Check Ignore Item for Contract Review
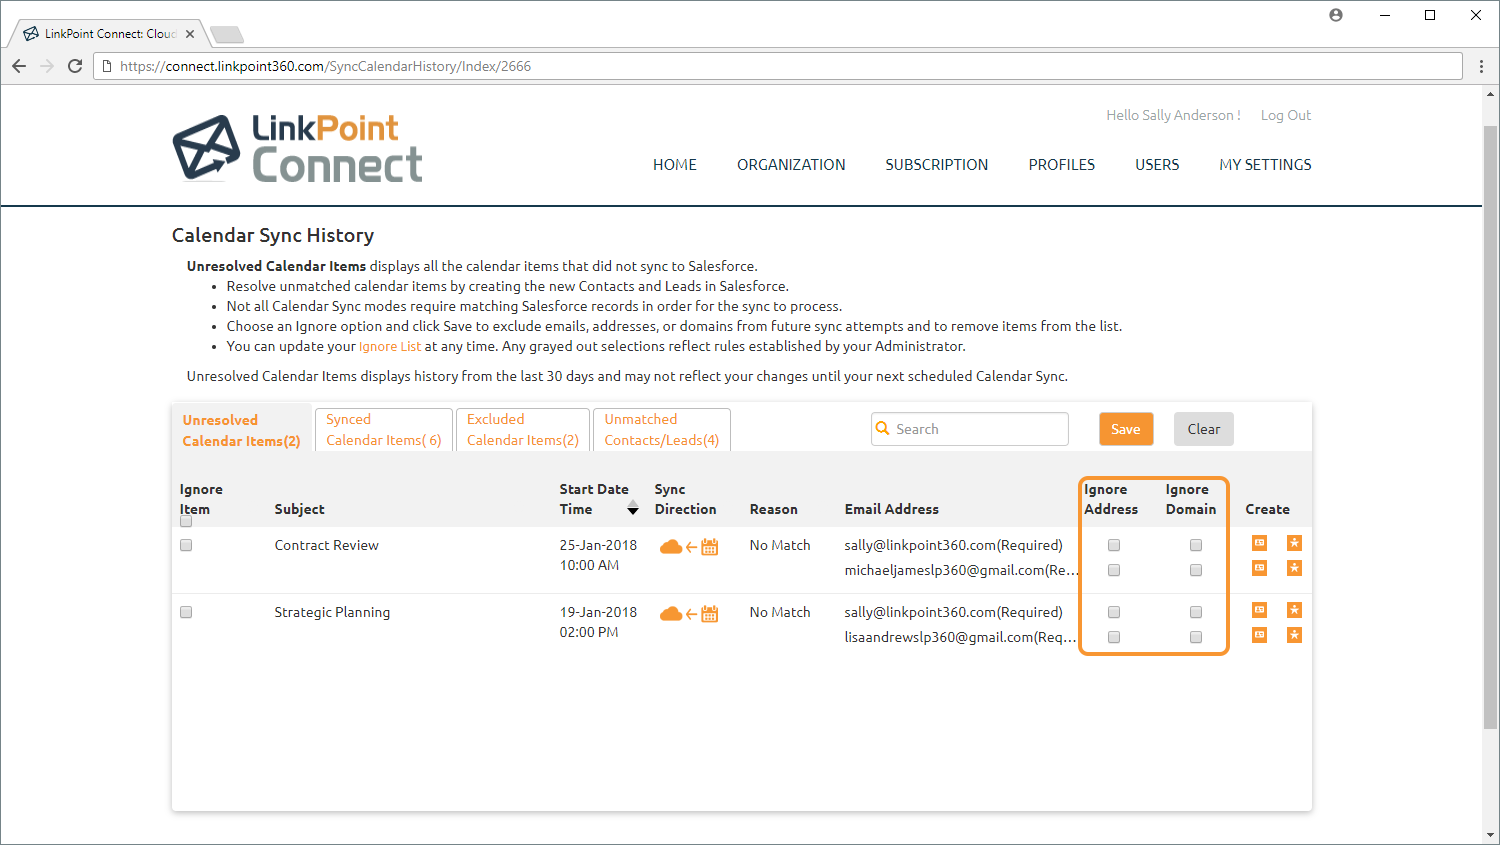 (186, 545)
